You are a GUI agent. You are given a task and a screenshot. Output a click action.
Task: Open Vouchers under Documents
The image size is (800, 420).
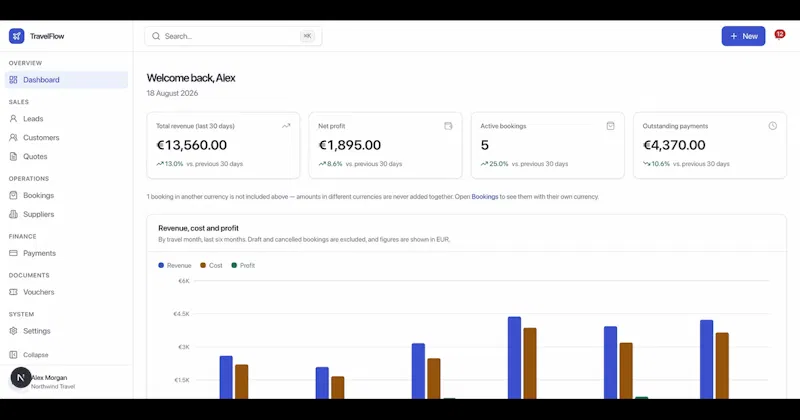click(66, 292)
